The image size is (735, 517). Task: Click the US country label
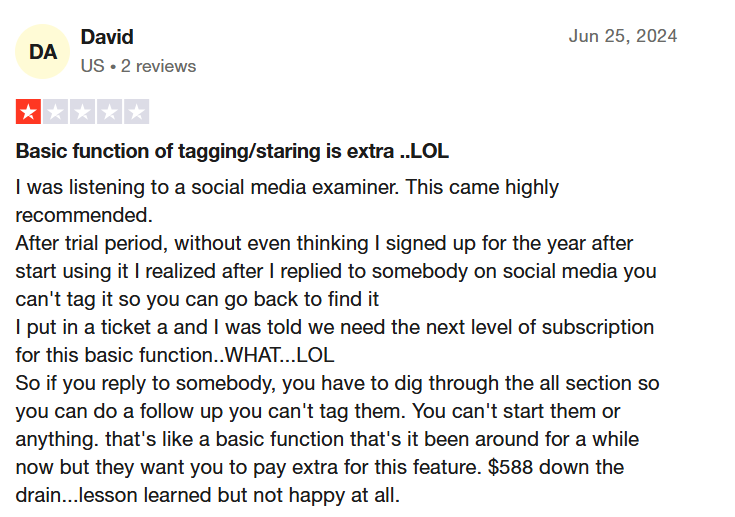pyautogui.click(x=92, y=66)
